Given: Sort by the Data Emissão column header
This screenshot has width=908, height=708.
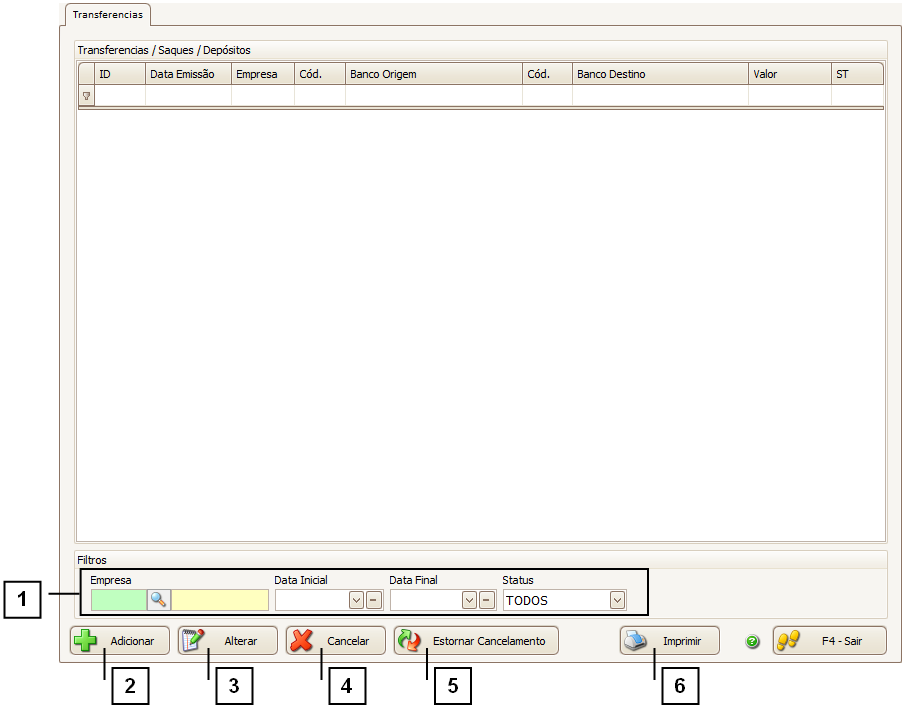Looking at the screenshot, I should point(188,74).
